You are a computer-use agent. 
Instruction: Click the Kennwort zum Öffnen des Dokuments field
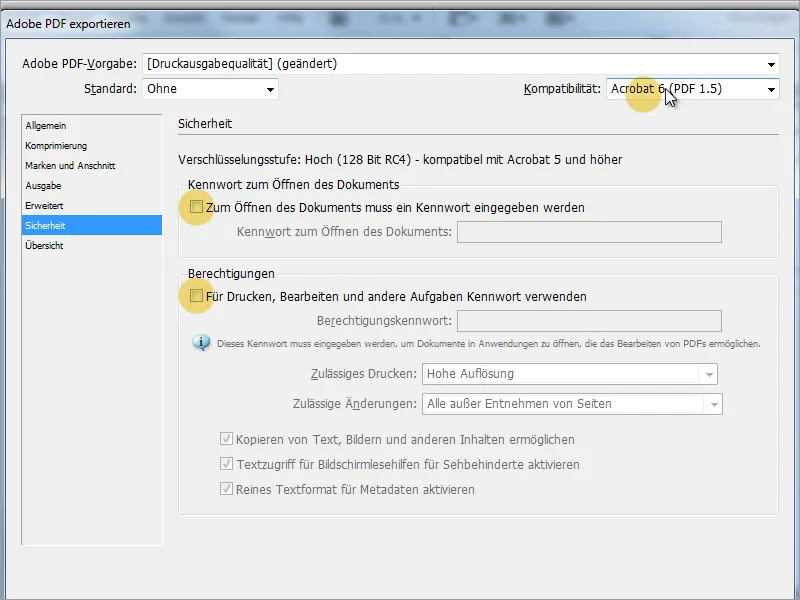589,232
